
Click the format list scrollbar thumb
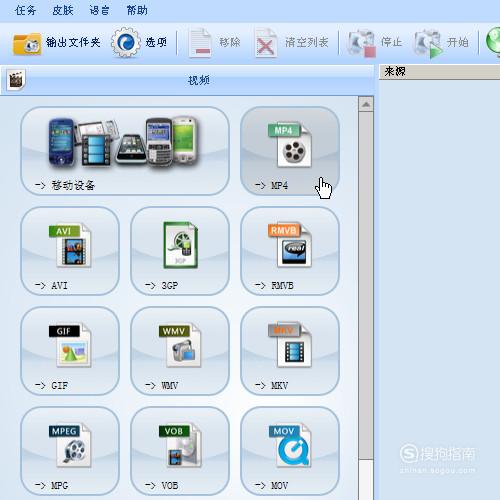pos(366,285)
